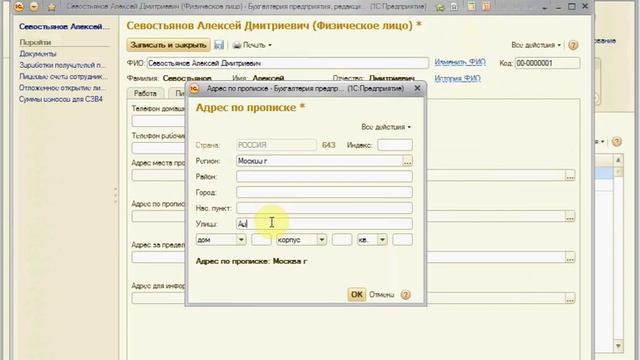The width and height of the screenshot is (640, 360).
Task: Click into the Нас. пункт field
Action: (x=324, y=208)
